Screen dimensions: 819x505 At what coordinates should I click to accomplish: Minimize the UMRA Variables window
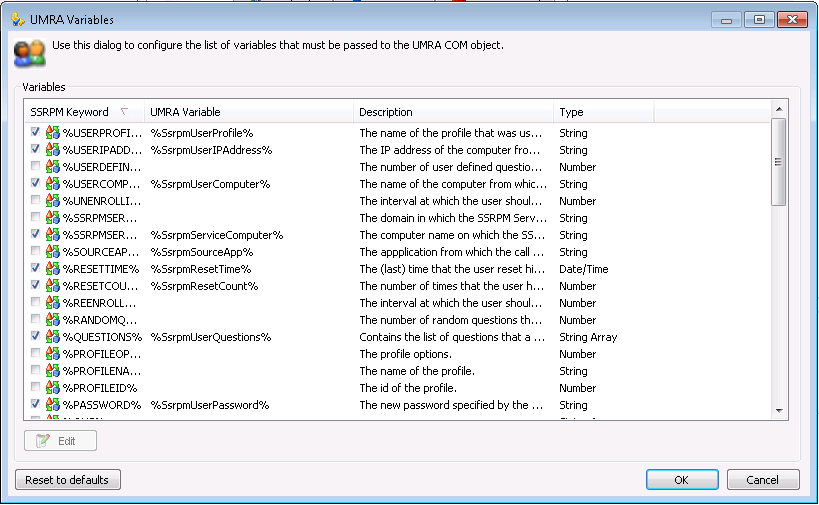click(x=726, y=20)
